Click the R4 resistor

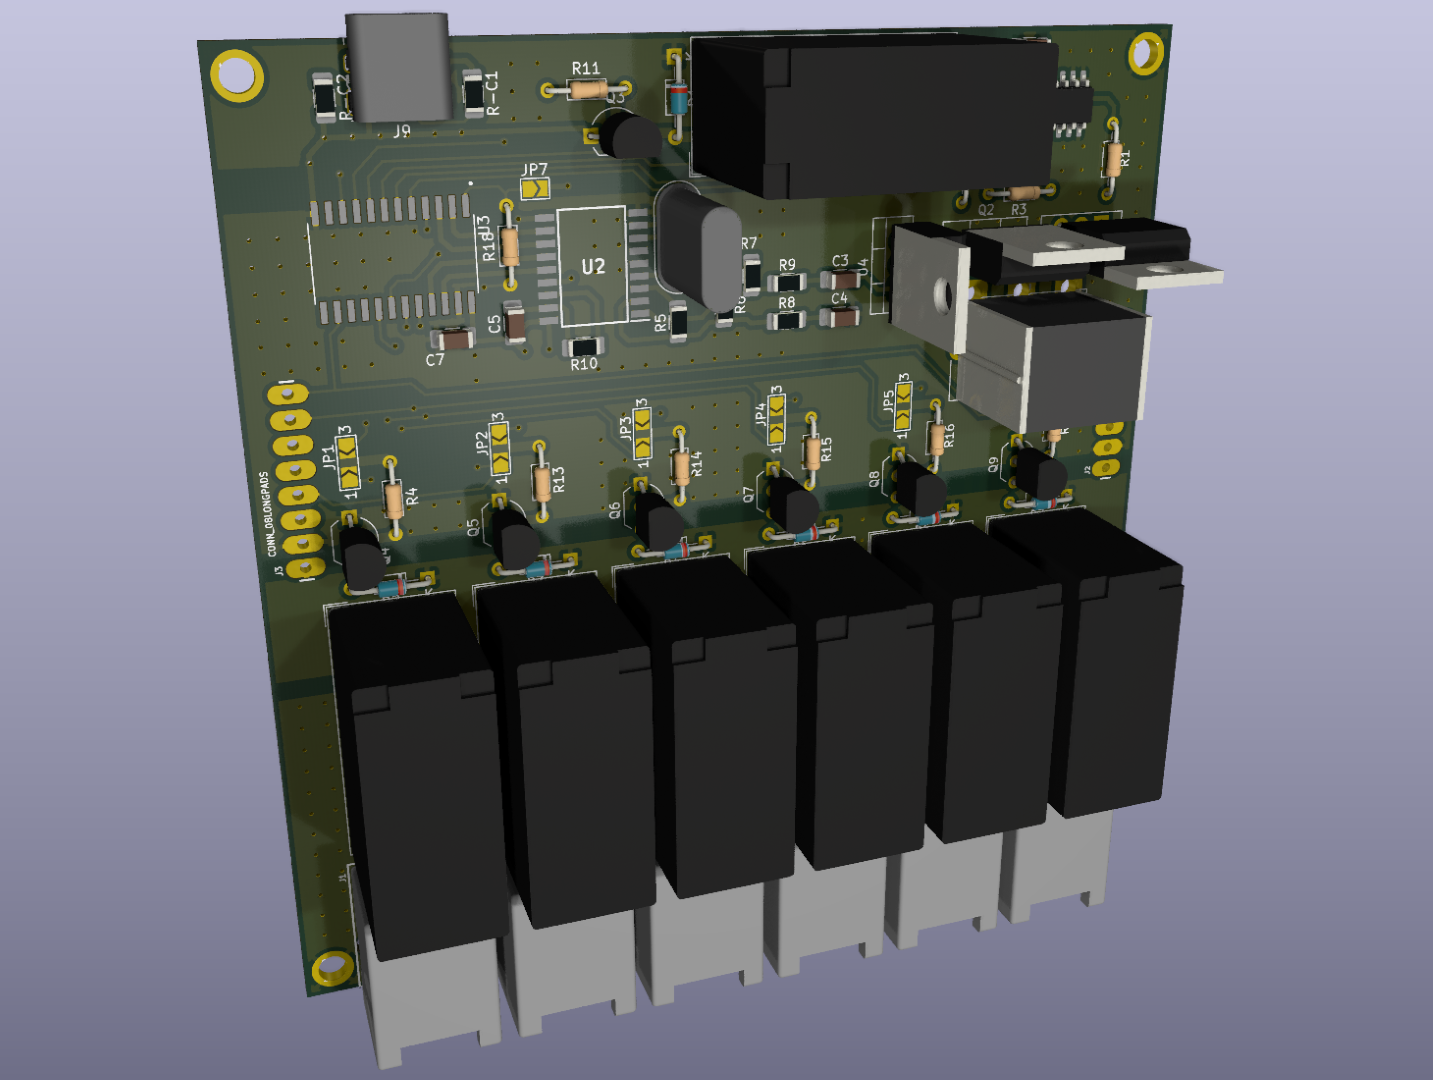[x=394, y=497]
